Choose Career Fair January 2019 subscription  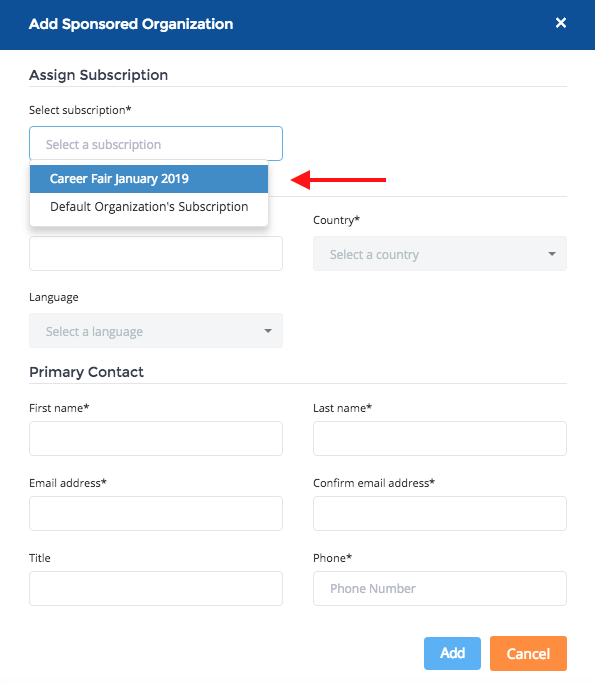[x=149, y=179]
